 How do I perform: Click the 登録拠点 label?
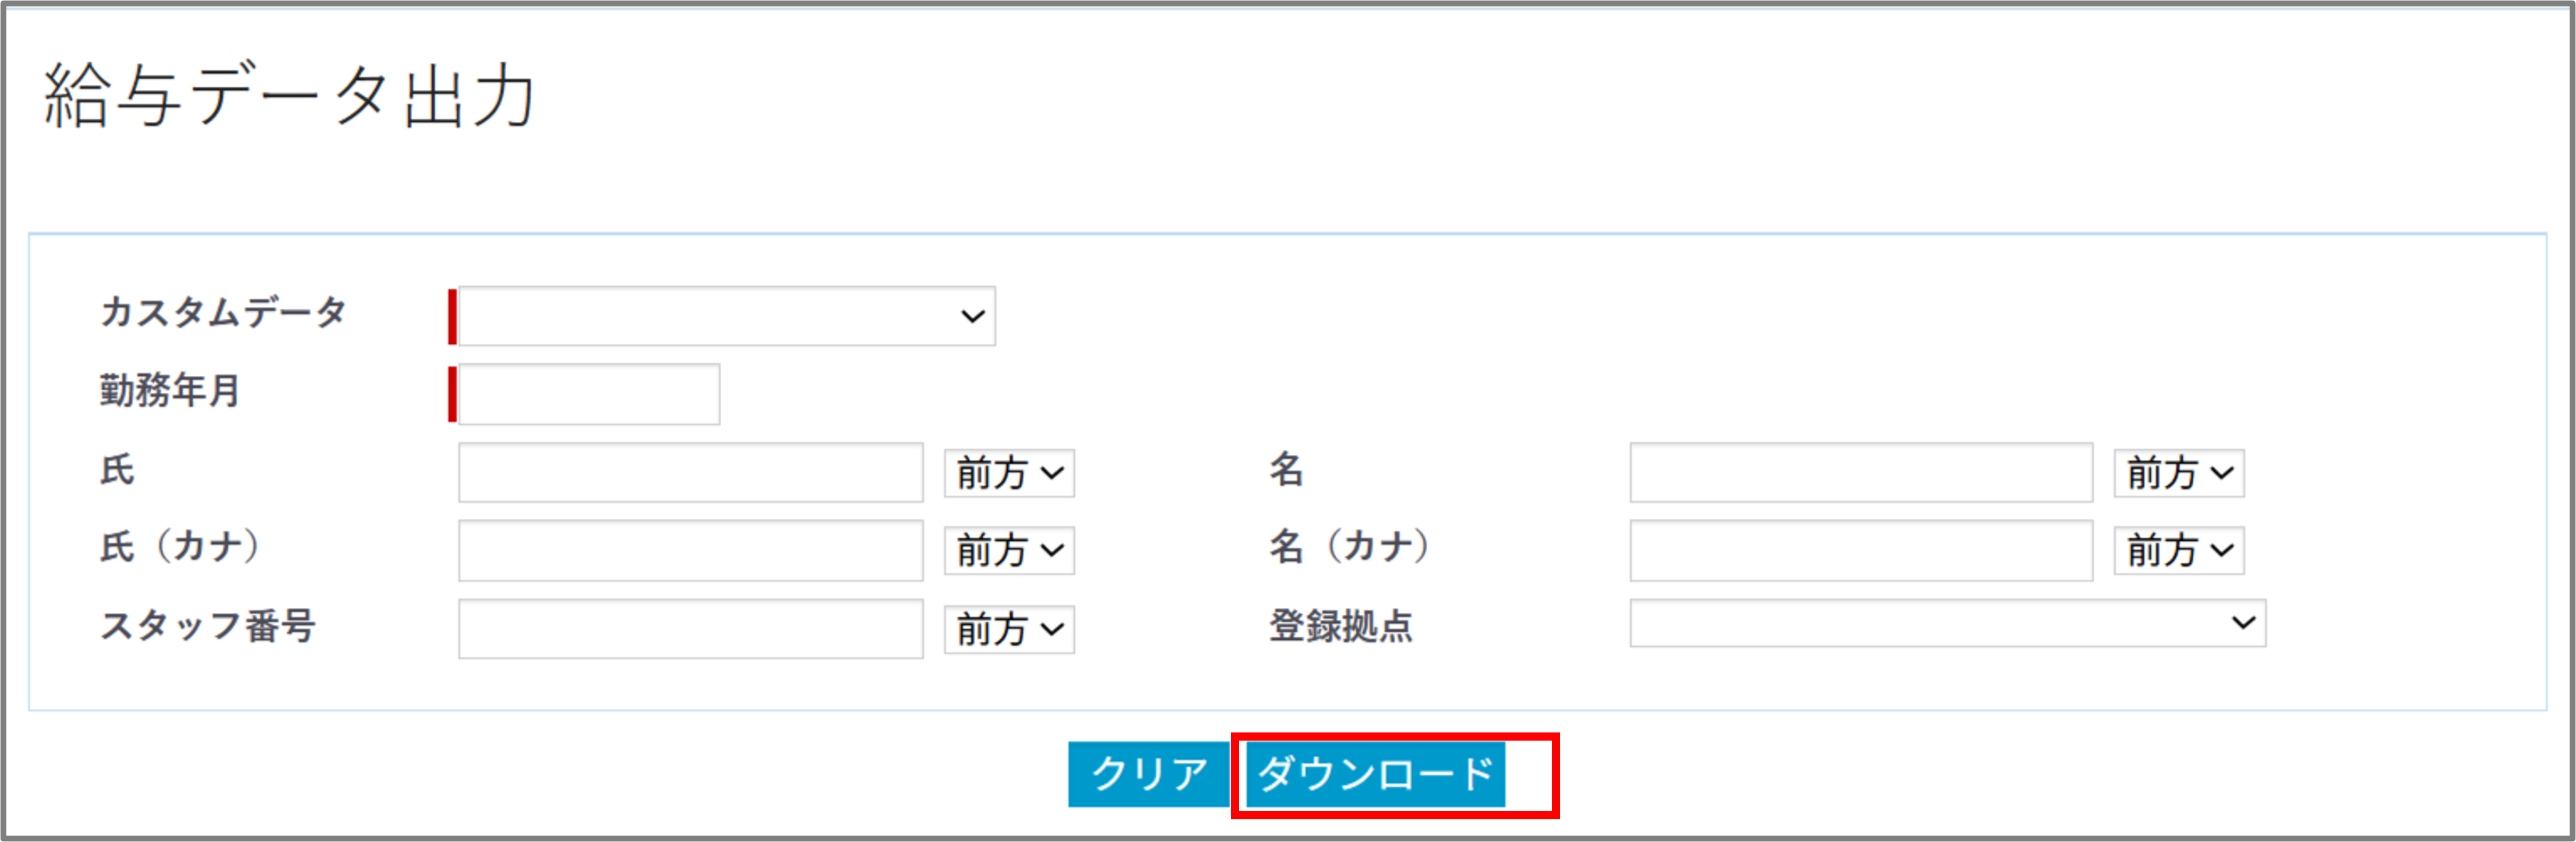coord(1341,626)
